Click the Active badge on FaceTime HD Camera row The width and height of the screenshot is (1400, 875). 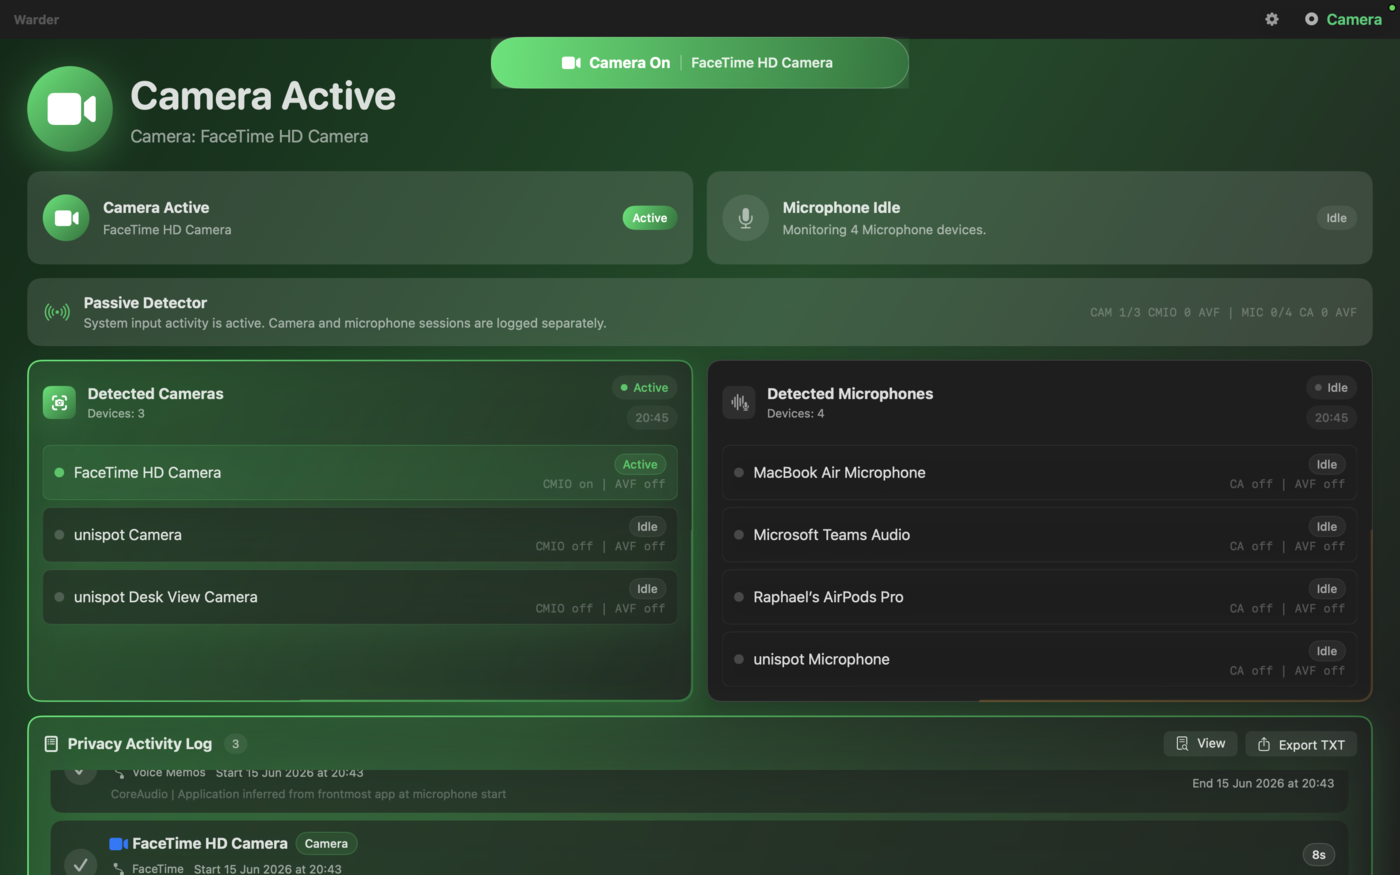tap(640, 464)
